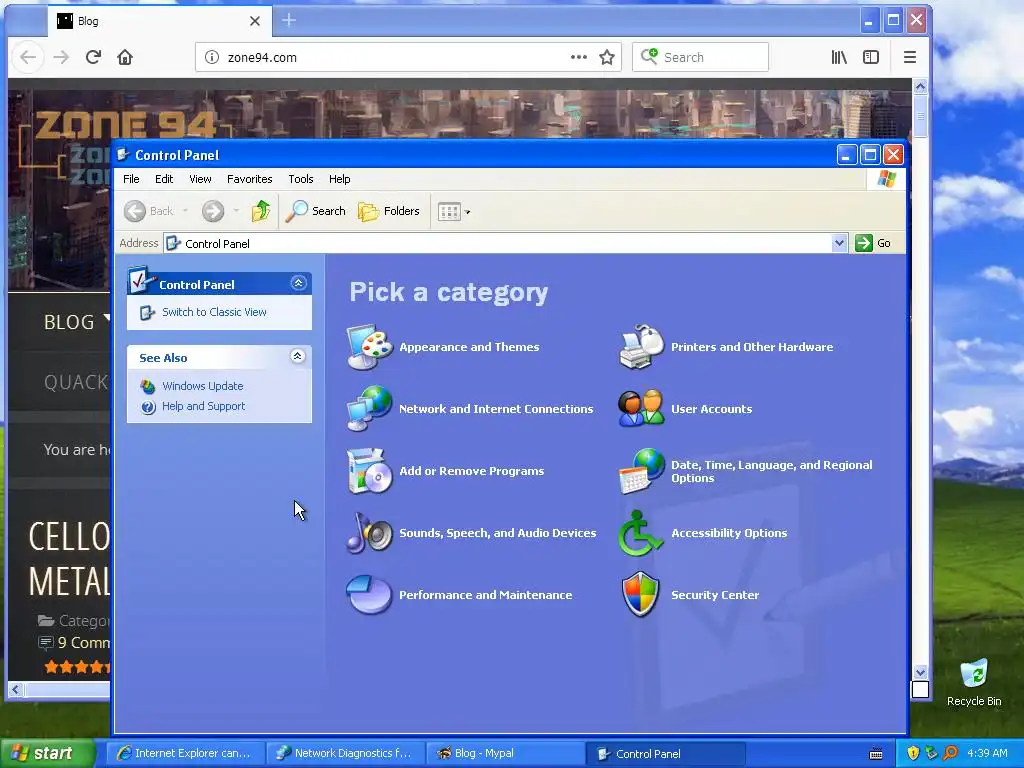Bookmark this page with star icon
1024x768 pixels.
[607, 57]
